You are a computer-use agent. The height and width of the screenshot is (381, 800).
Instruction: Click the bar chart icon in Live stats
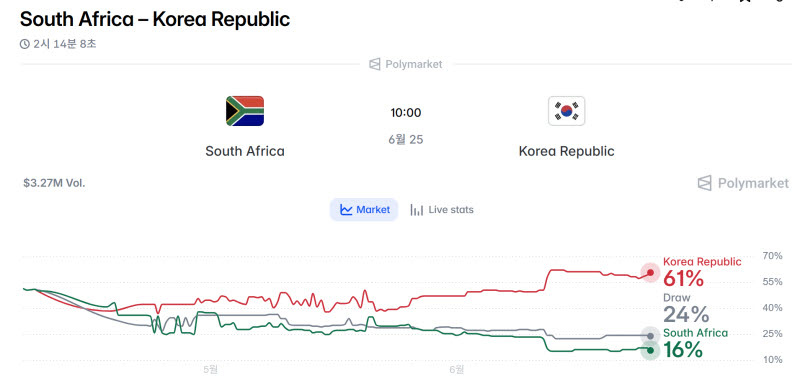tap(417, 210)
